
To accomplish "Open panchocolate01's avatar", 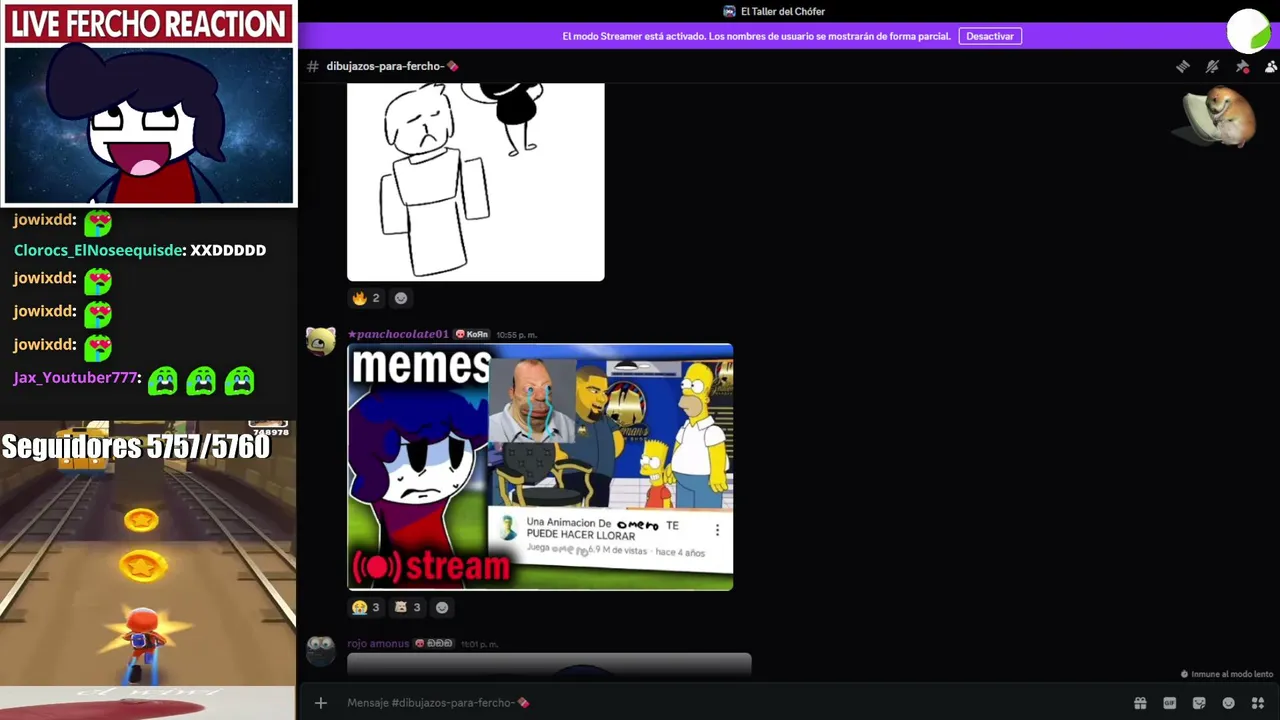I will 321,342.
